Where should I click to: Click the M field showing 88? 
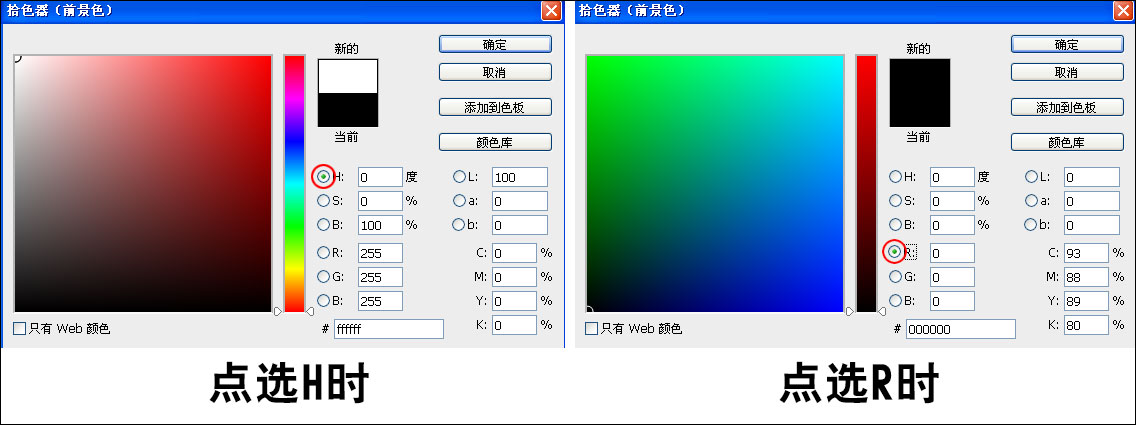click(x=1087, y=277)
